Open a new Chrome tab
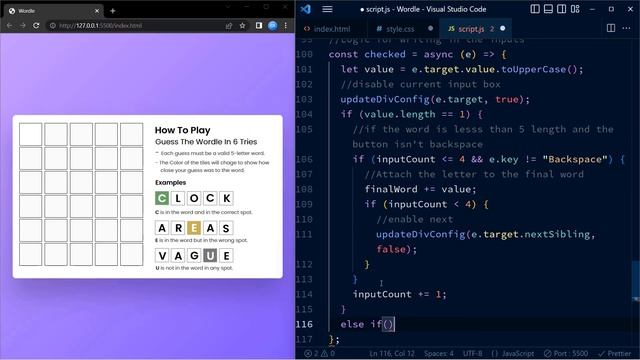This screenshot has width=640, height=360. [x=113, y=11]
